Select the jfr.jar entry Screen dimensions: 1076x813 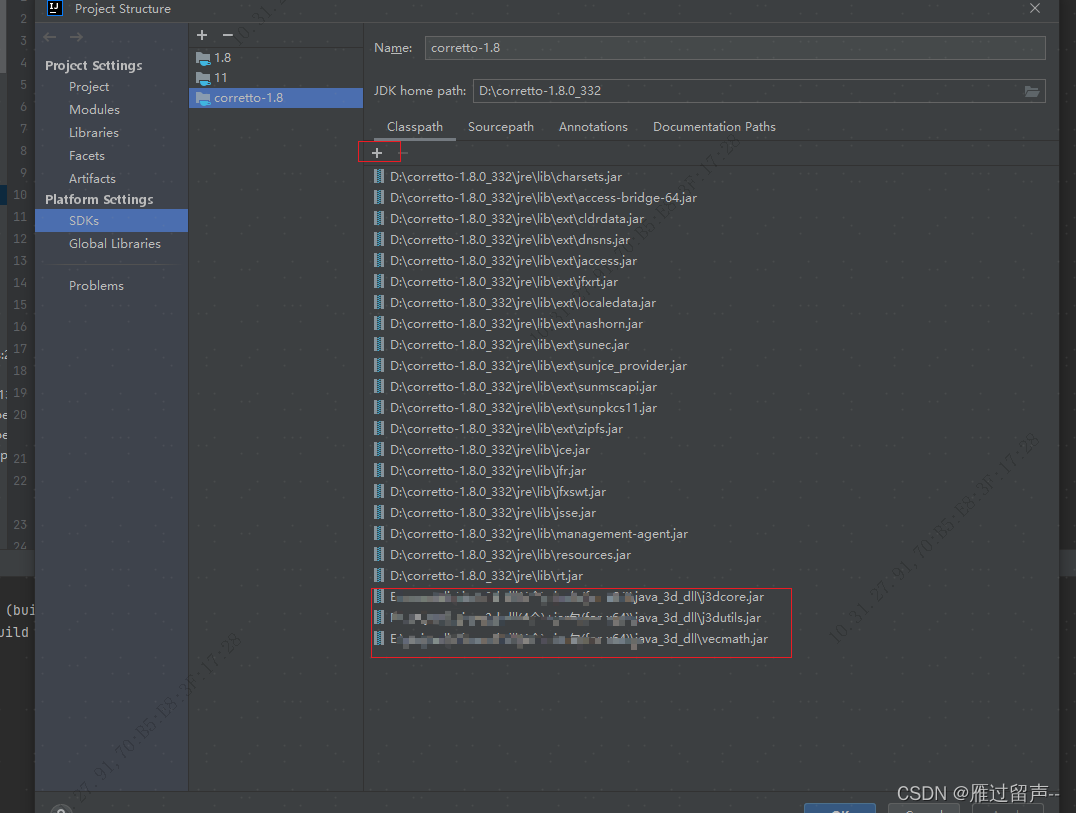(711, 471)
